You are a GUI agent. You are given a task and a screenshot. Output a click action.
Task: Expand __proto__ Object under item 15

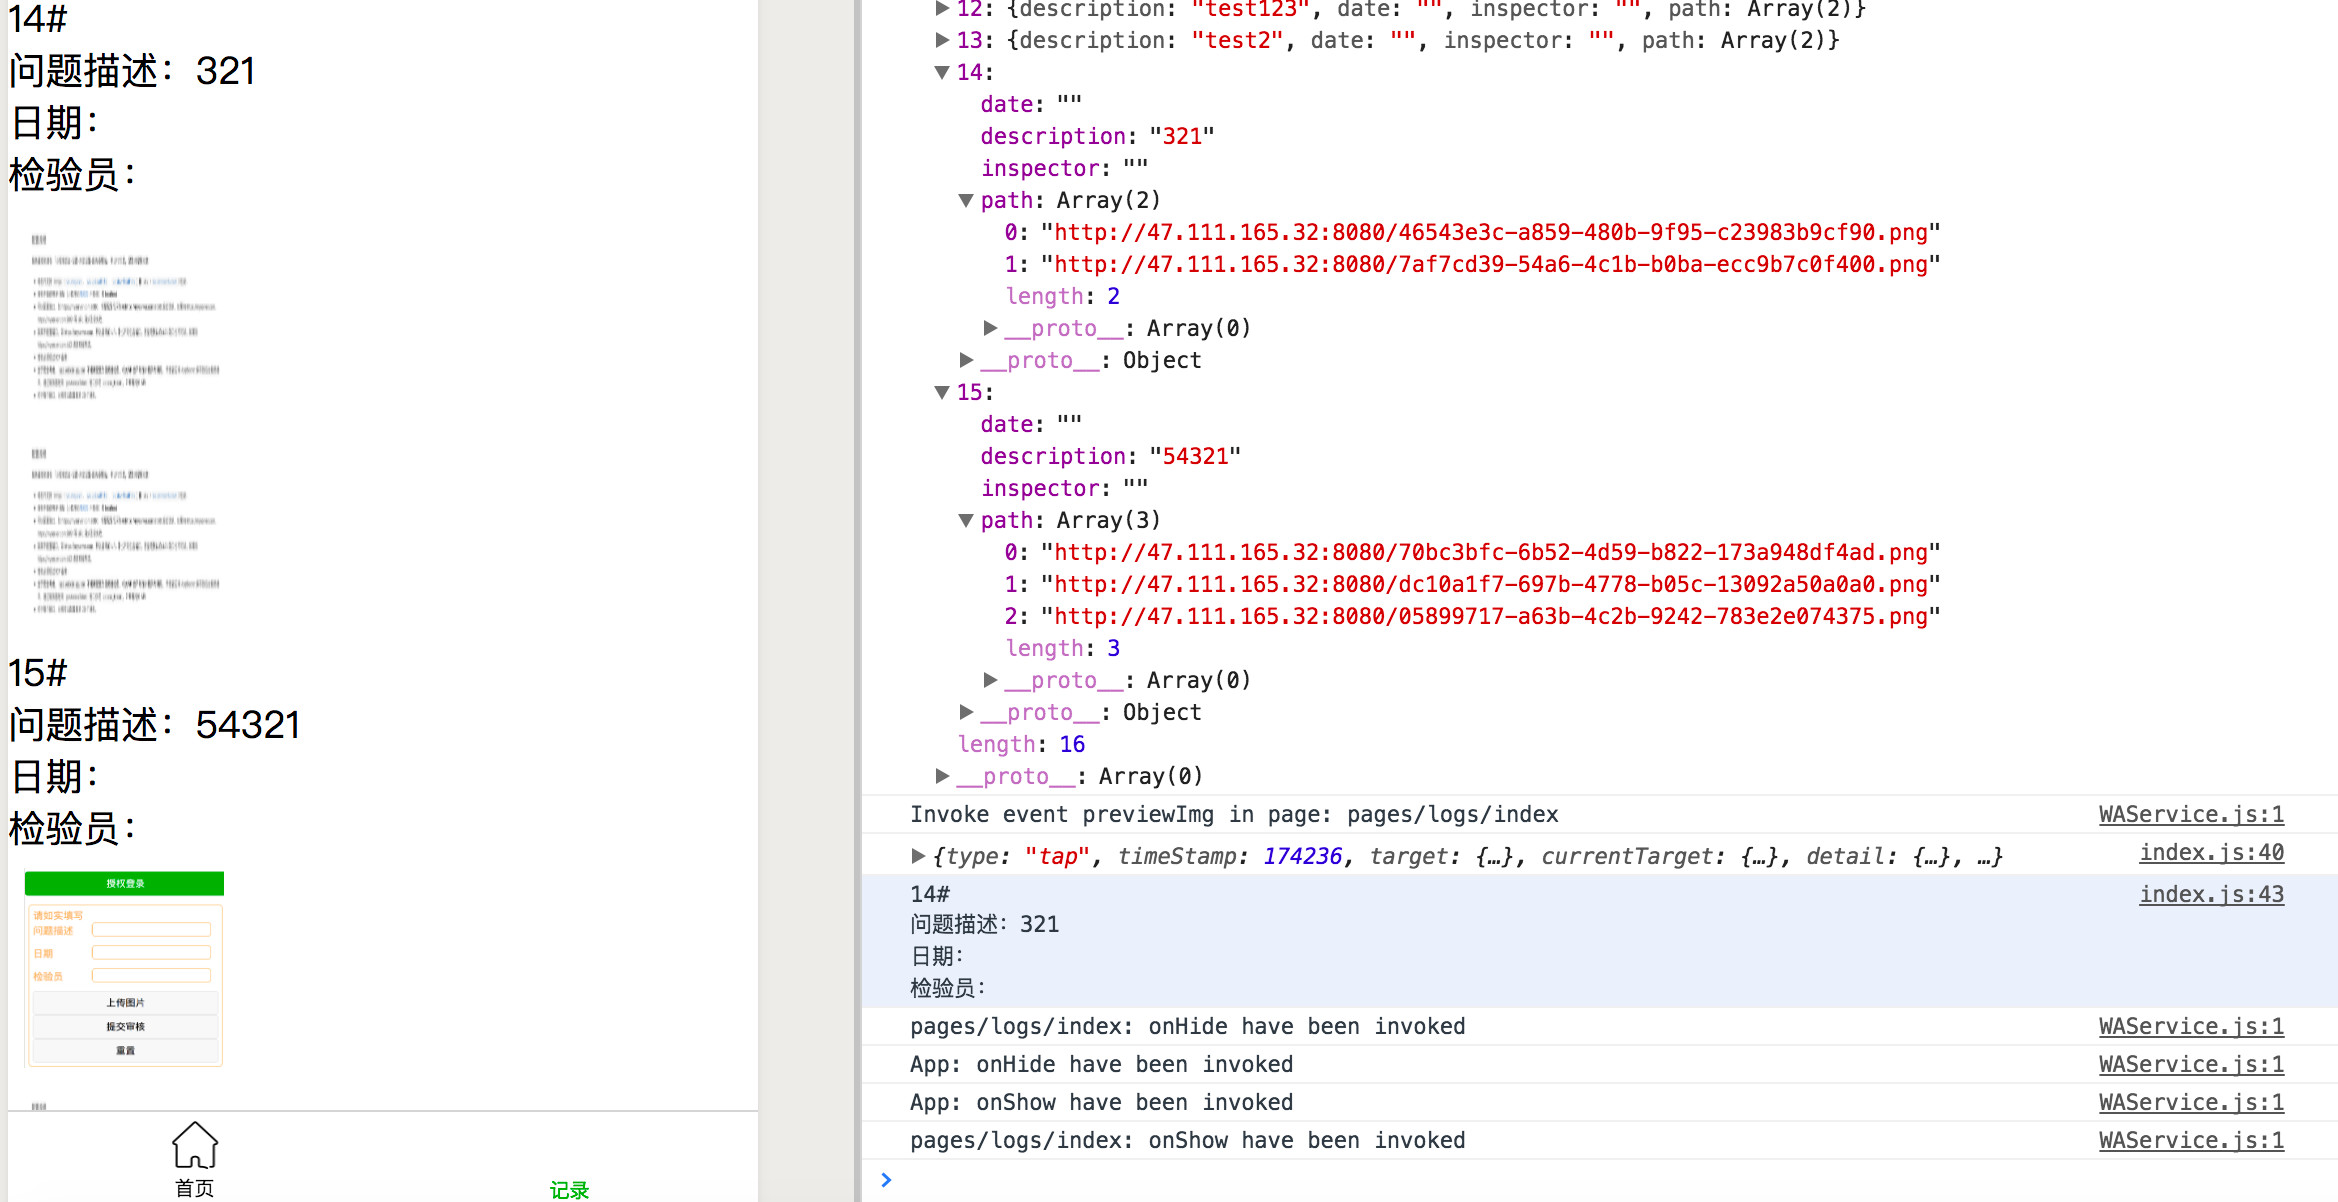[966, 712]
